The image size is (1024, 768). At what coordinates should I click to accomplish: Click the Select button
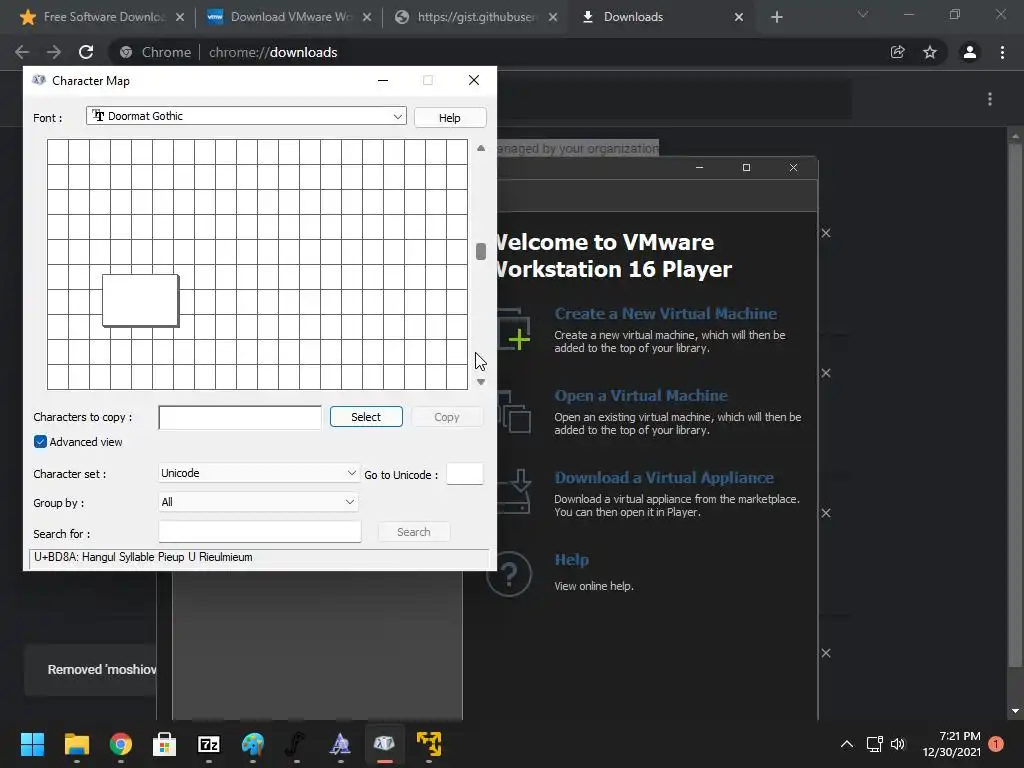pos(366,417)
